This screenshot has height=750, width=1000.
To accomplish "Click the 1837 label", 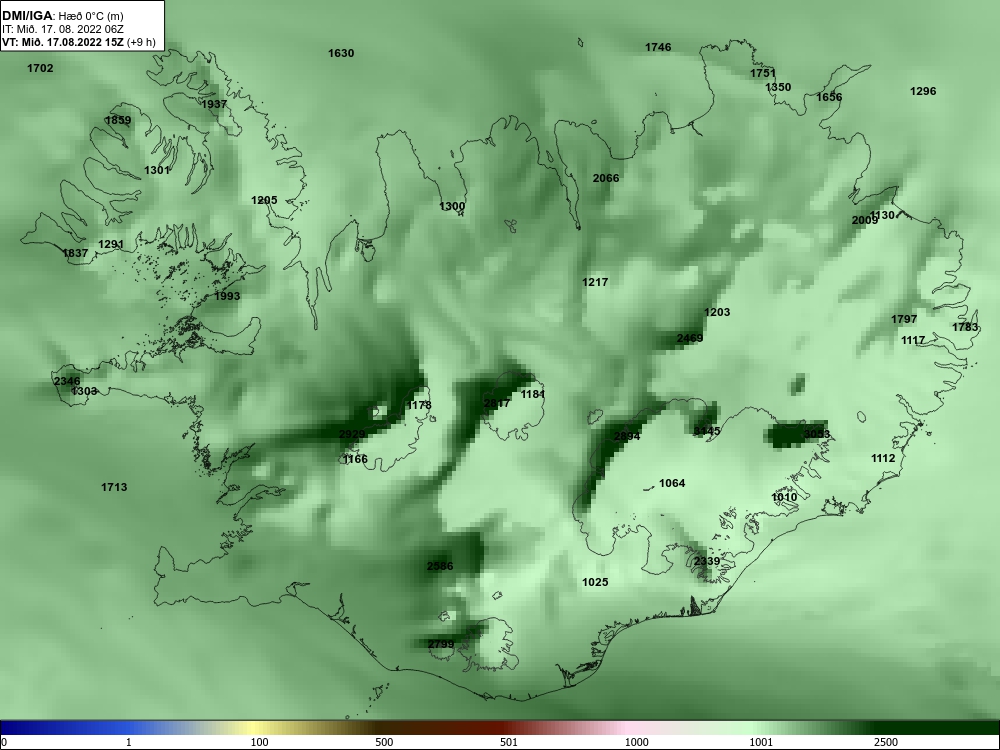I will tap(75, 253).
